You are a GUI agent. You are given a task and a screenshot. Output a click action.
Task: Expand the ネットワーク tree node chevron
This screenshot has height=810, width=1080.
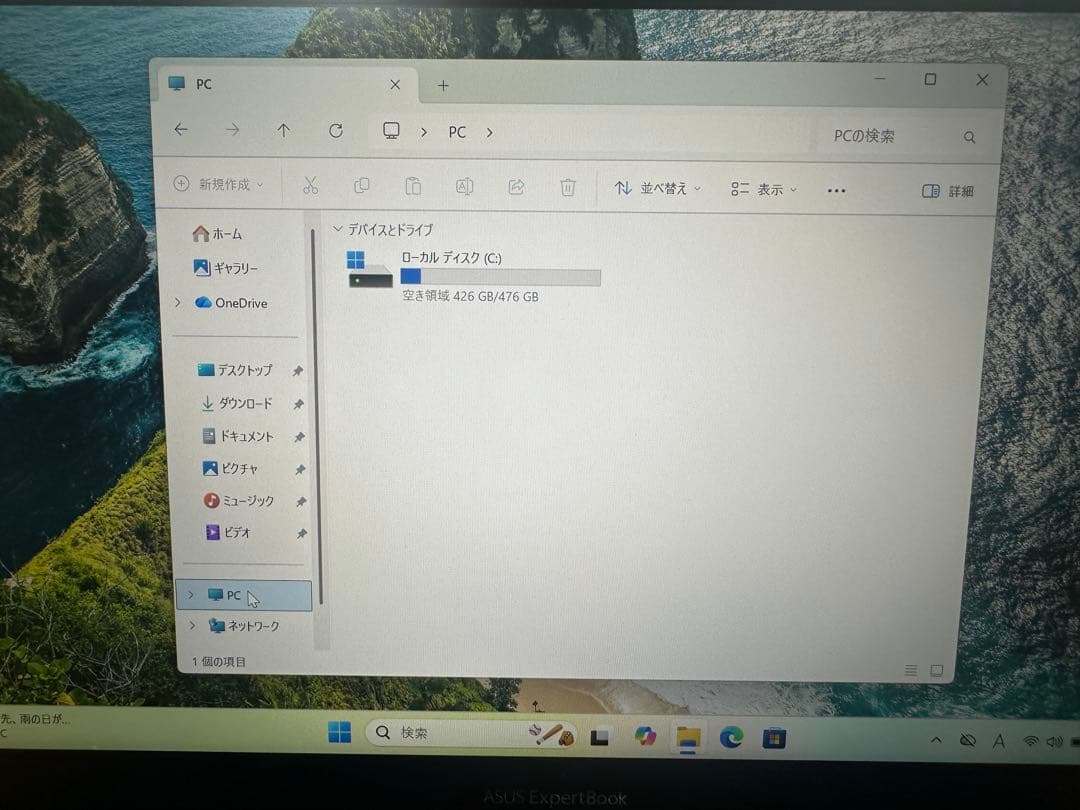tap(192, 625)
